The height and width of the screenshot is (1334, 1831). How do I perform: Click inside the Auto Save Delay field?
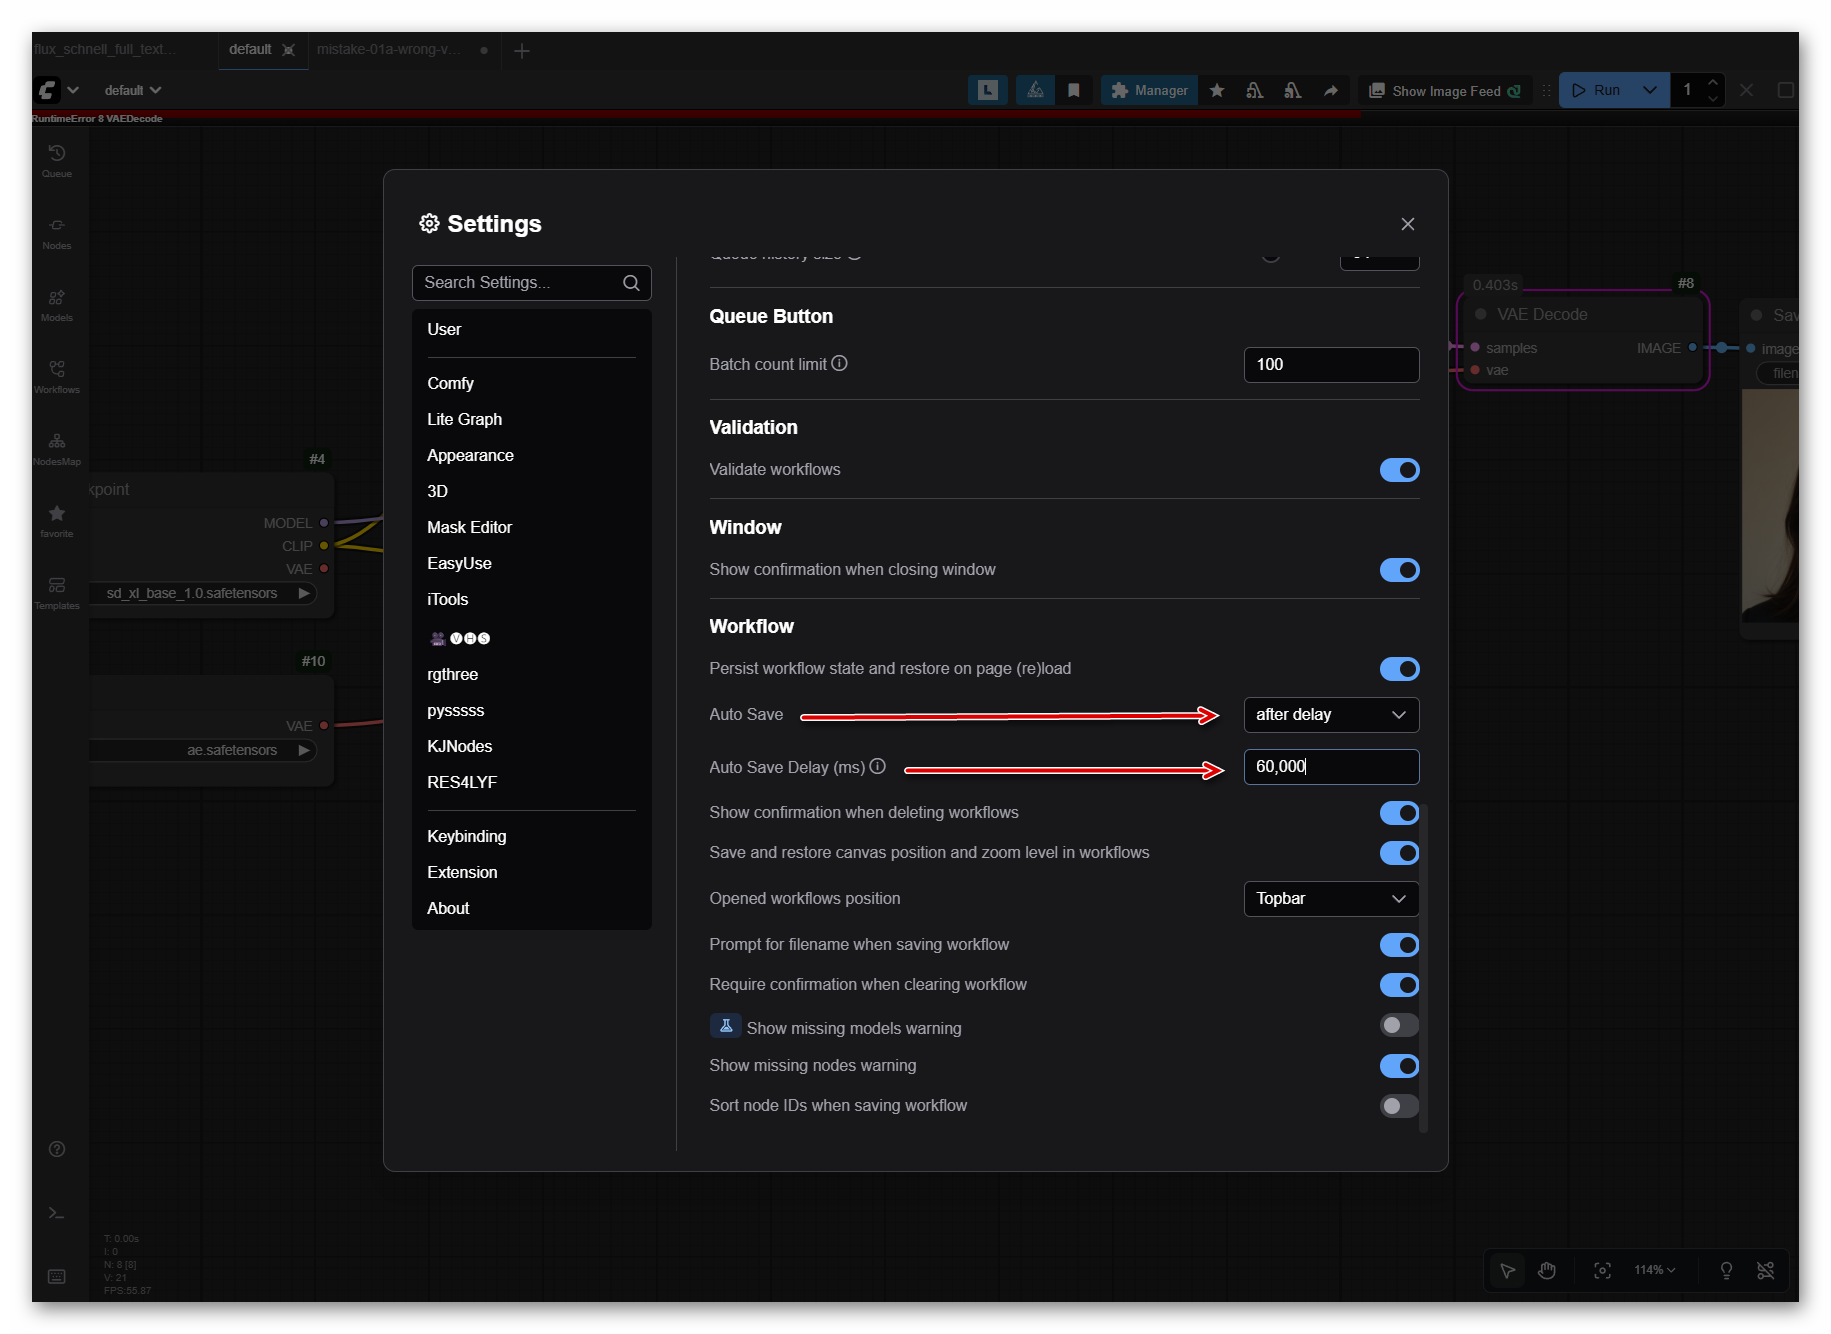click(x=1331, y=767)
